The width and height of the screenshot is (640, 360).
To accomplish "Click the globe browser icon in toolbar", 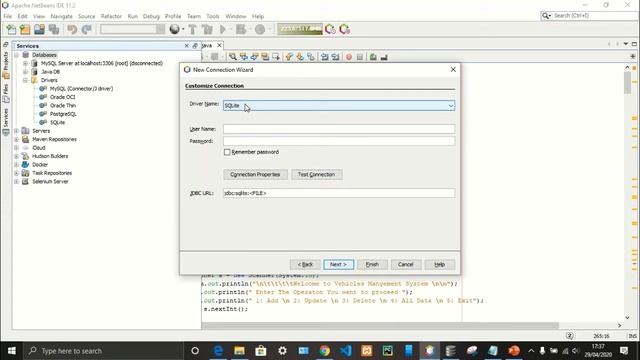I will (175, 29).
